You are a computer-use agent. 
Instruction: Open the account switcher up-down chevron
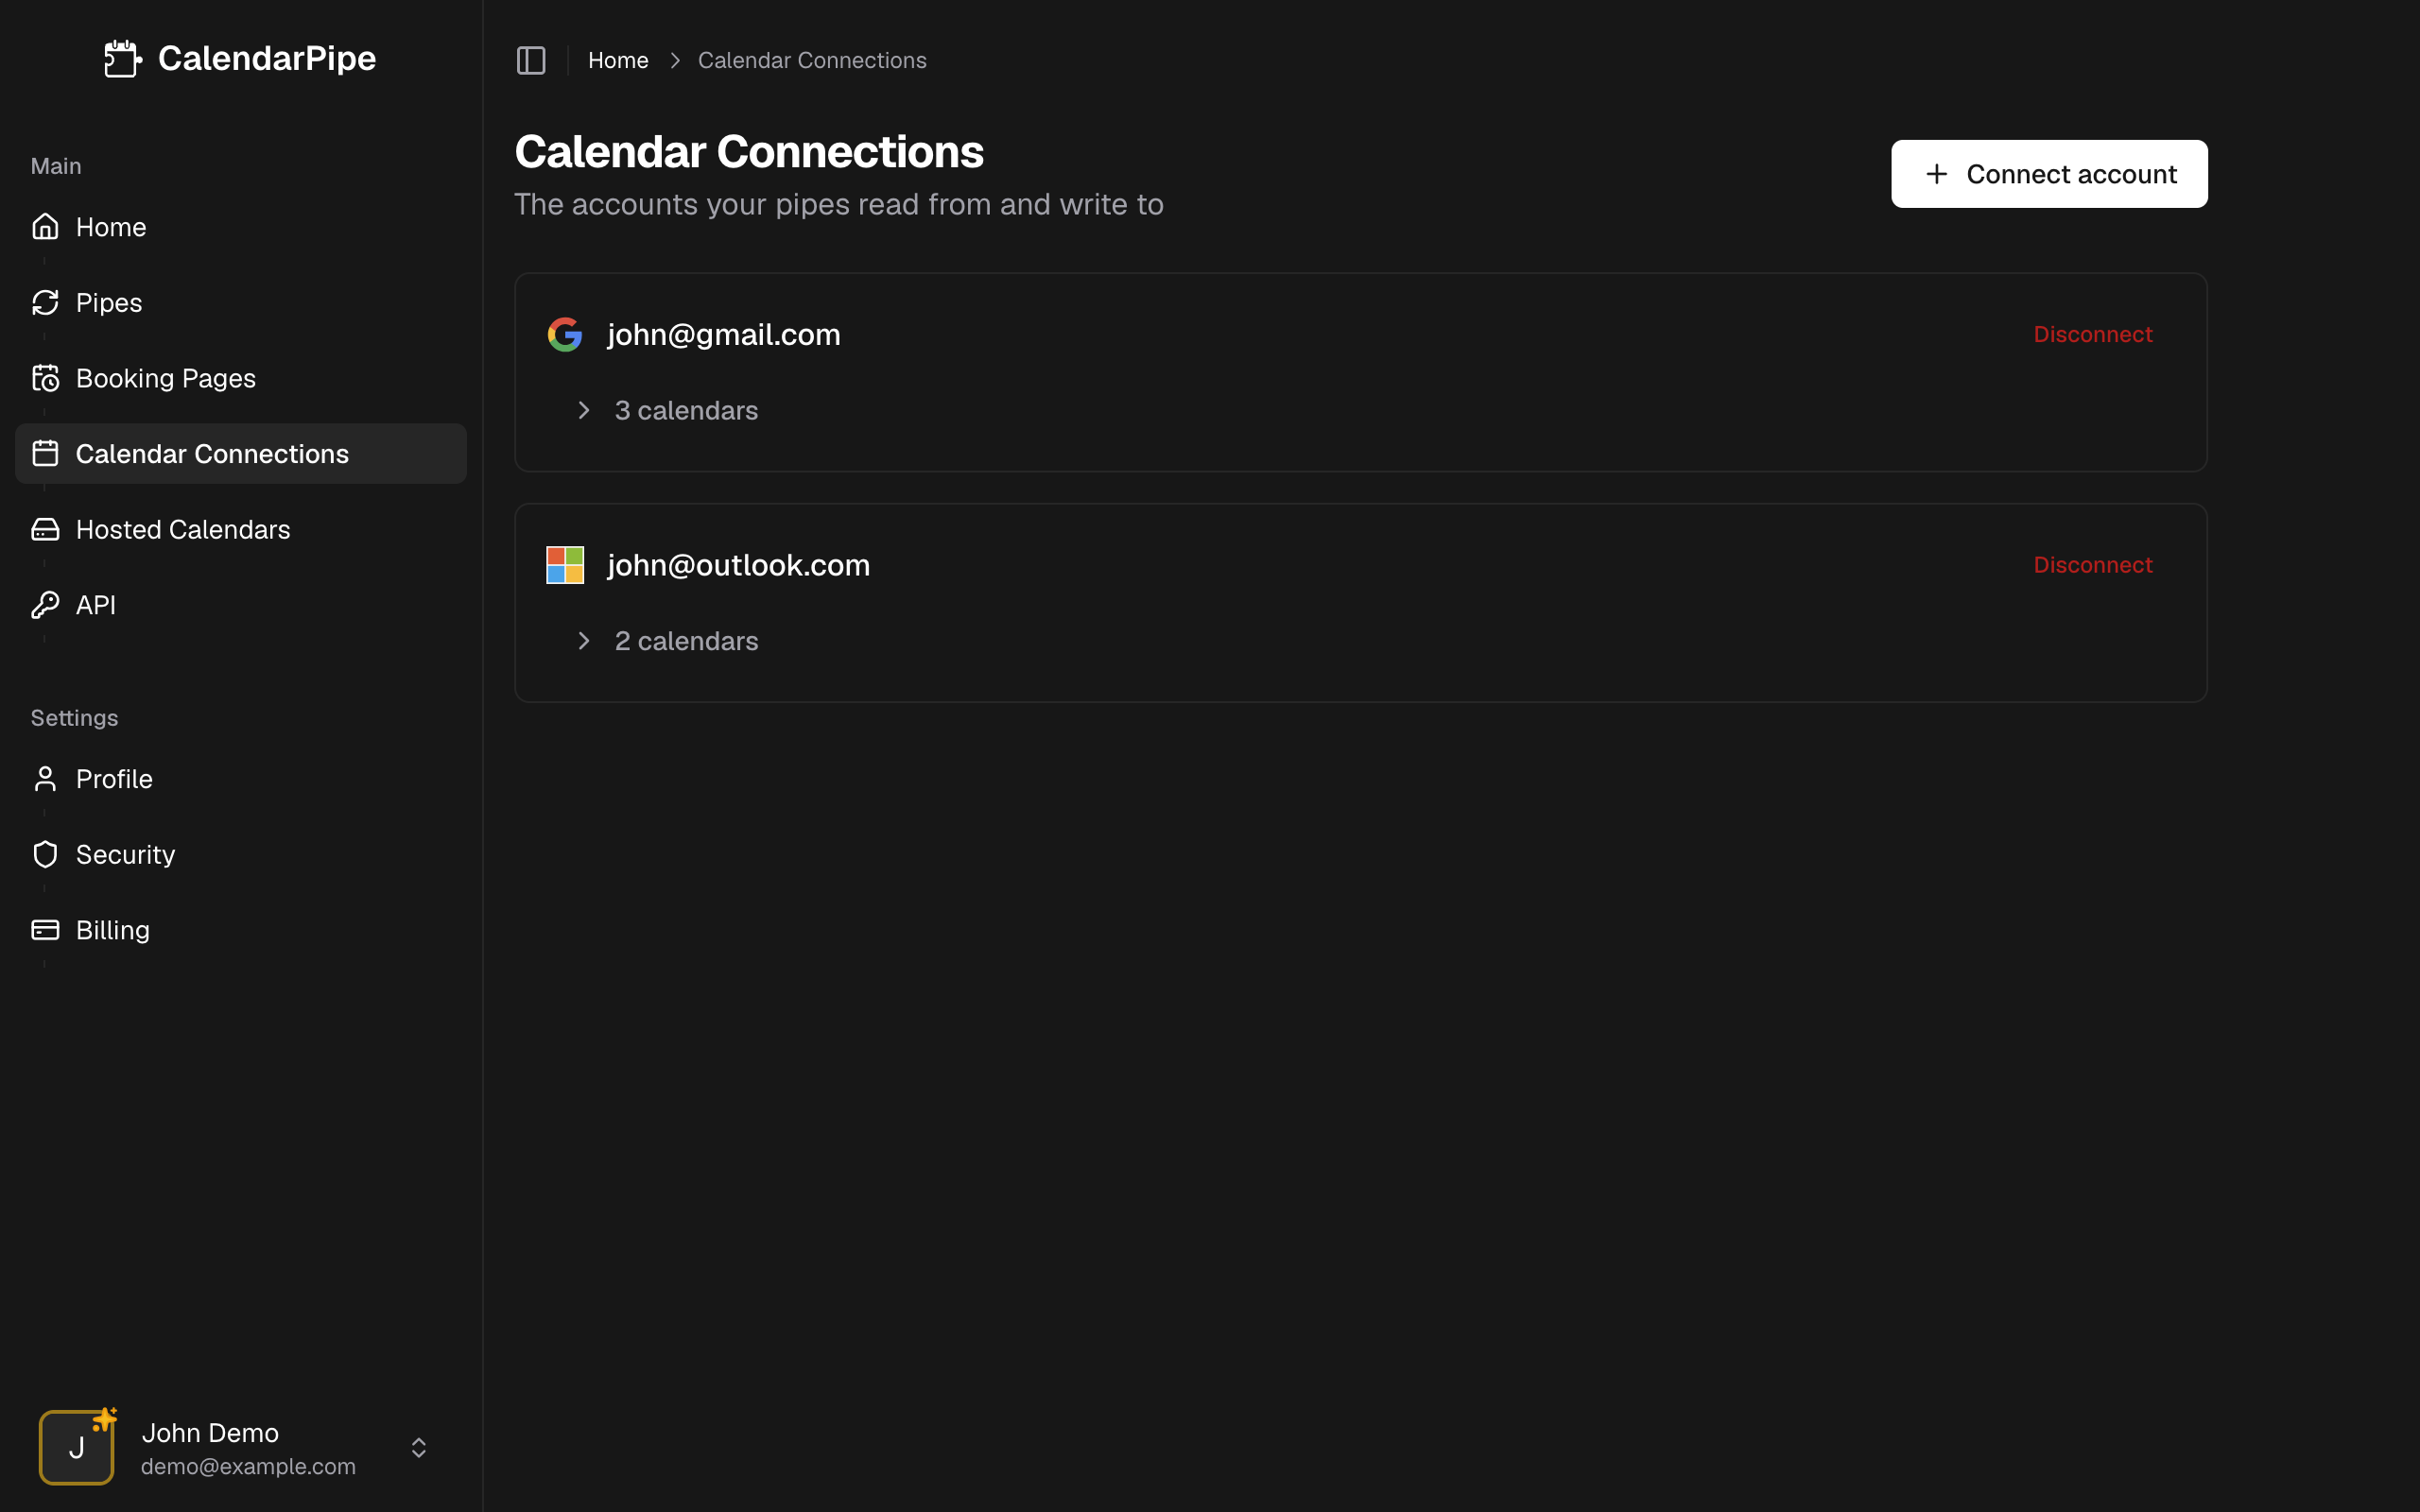pos(419,1448)
